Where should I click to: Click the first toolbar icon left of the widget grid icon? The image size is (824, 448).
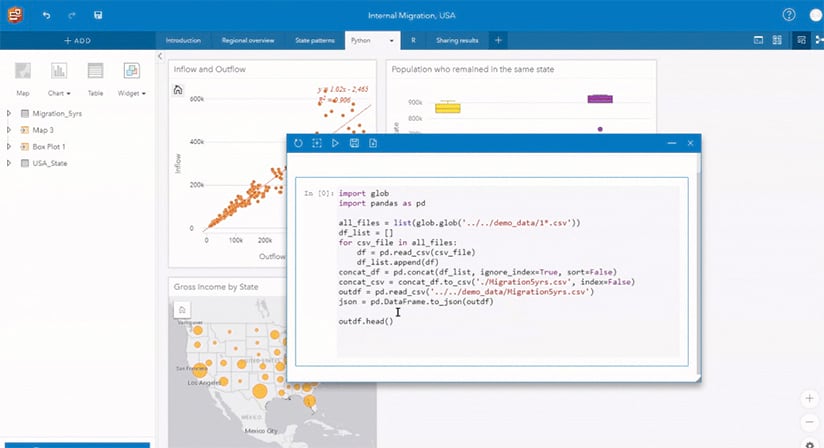pyautogui.click(x=758, y=40)
